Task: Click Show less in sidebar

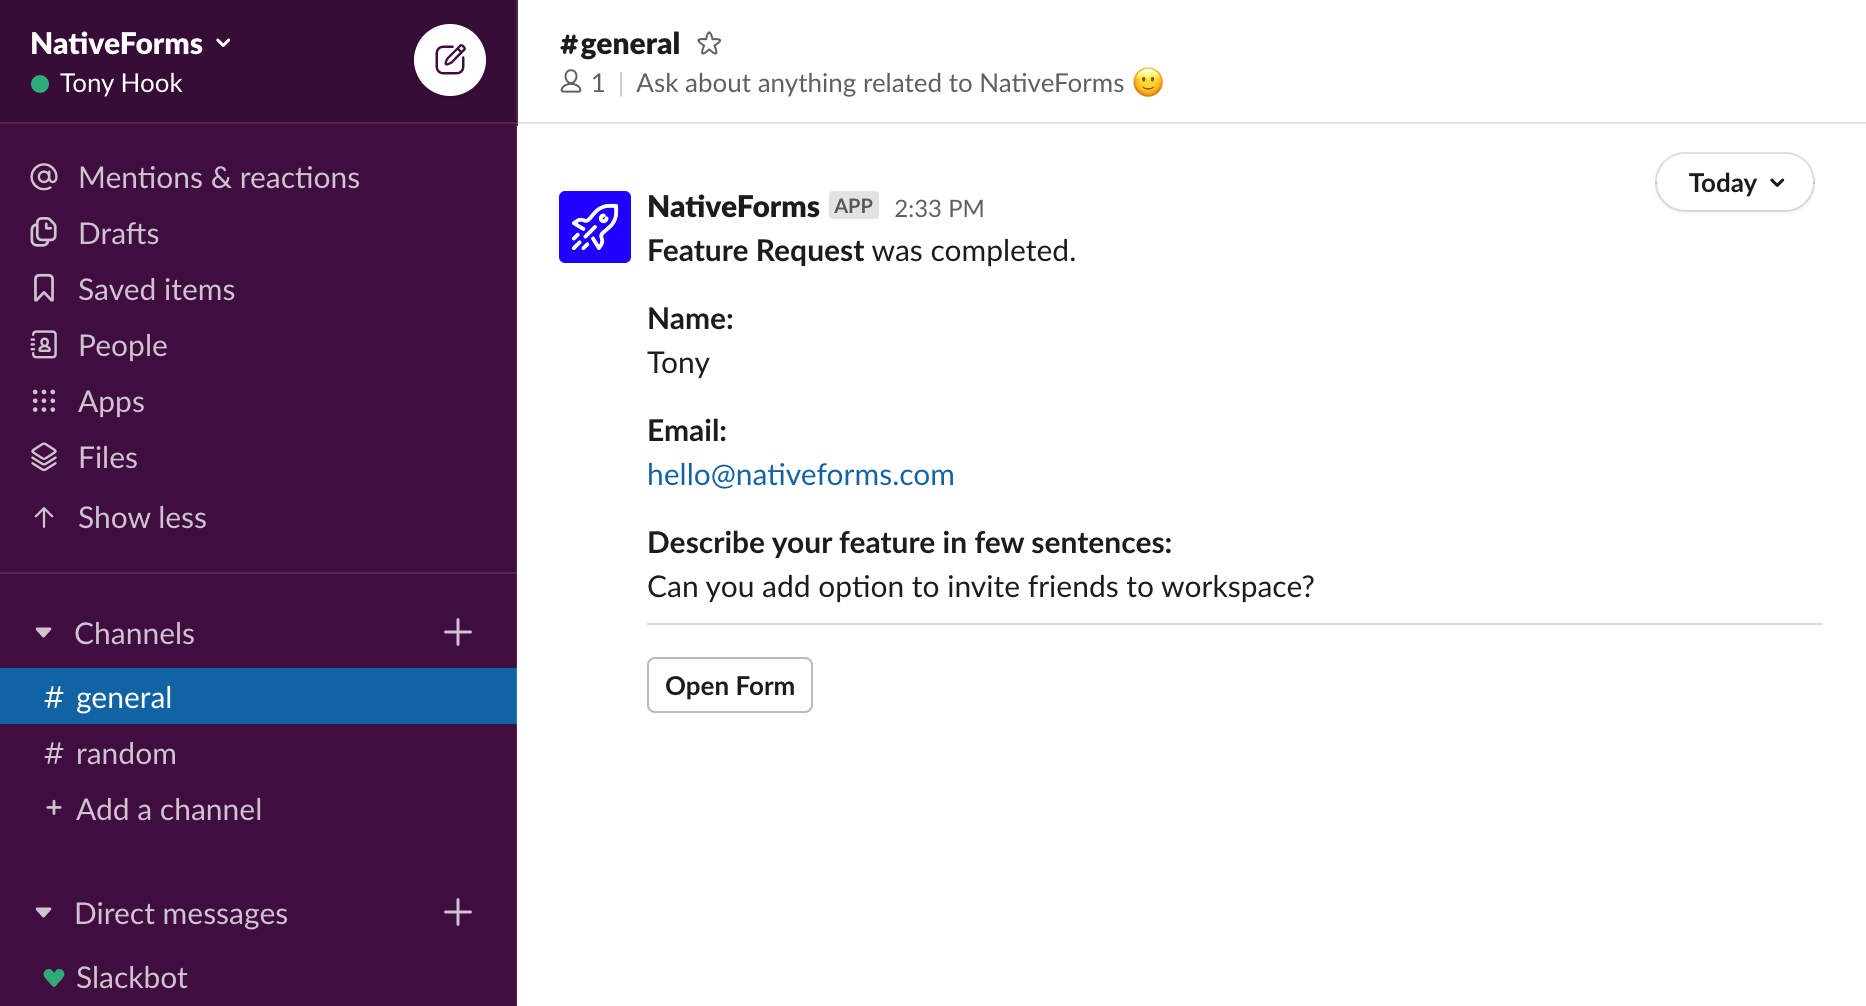Action: tap(141, 518)
